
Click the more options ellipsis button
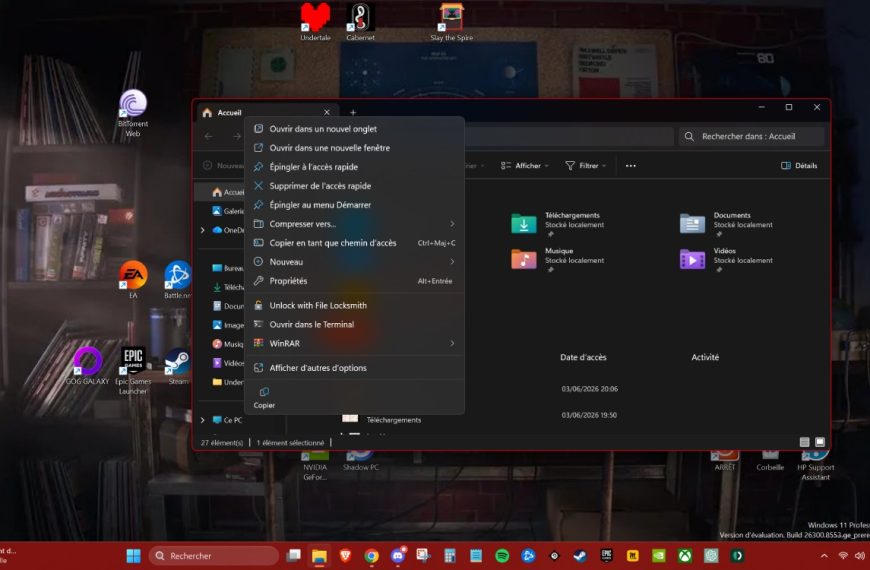(x=631, y=165)
